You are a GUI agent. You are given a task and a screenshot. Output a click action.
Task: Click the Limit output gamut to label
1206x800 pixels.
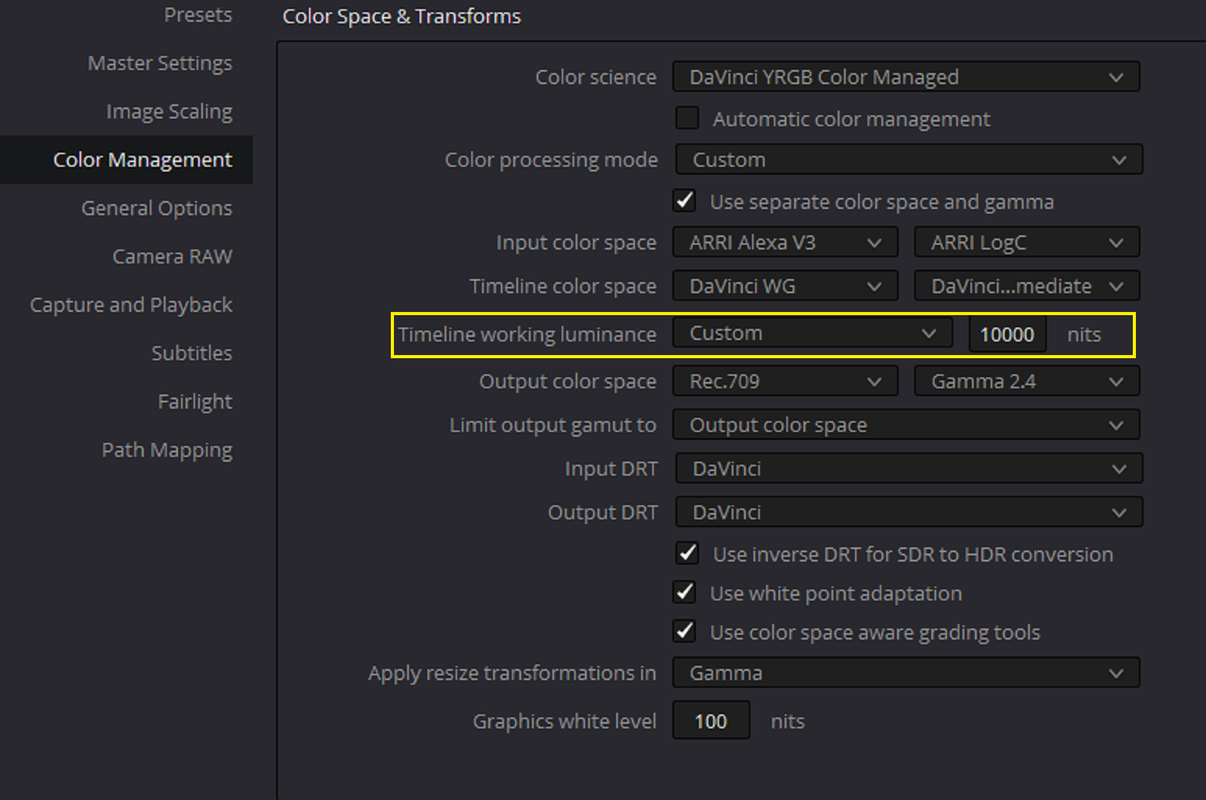pyautogui.click(x=553, y=425)
